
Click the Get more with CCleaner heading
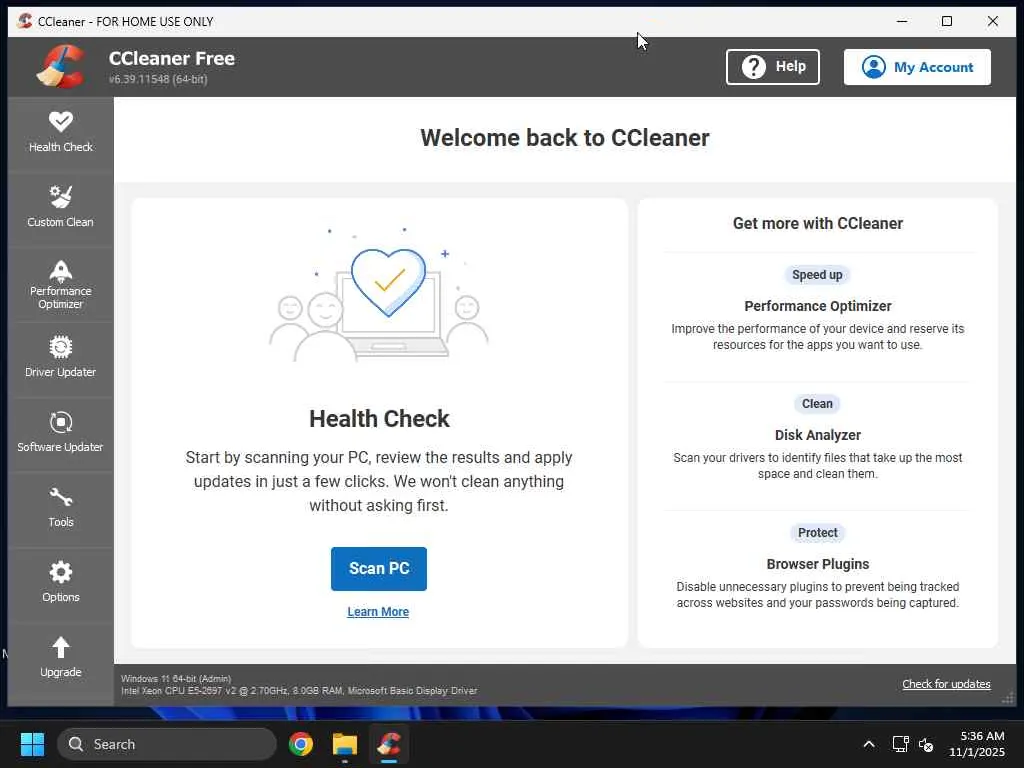point(818,223)
